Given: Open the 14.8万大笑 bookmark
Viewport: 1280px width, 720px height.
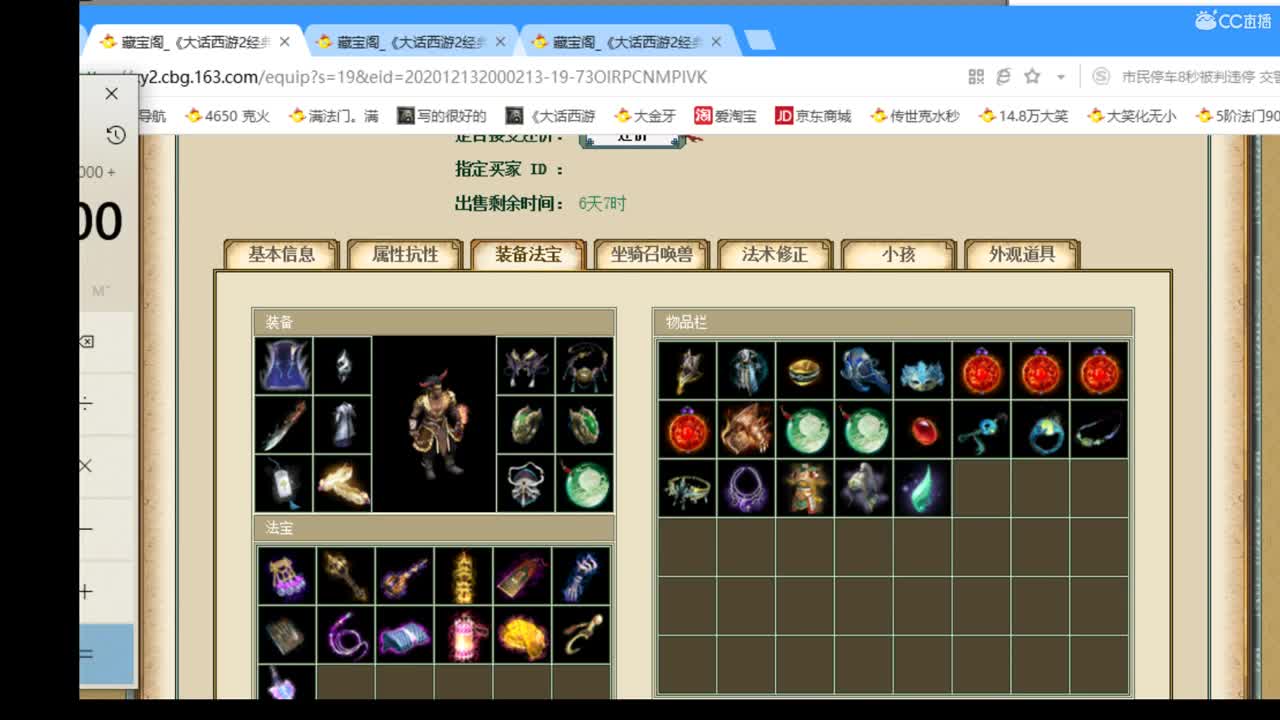Looking at the screenshot, I should point(1024,116).
